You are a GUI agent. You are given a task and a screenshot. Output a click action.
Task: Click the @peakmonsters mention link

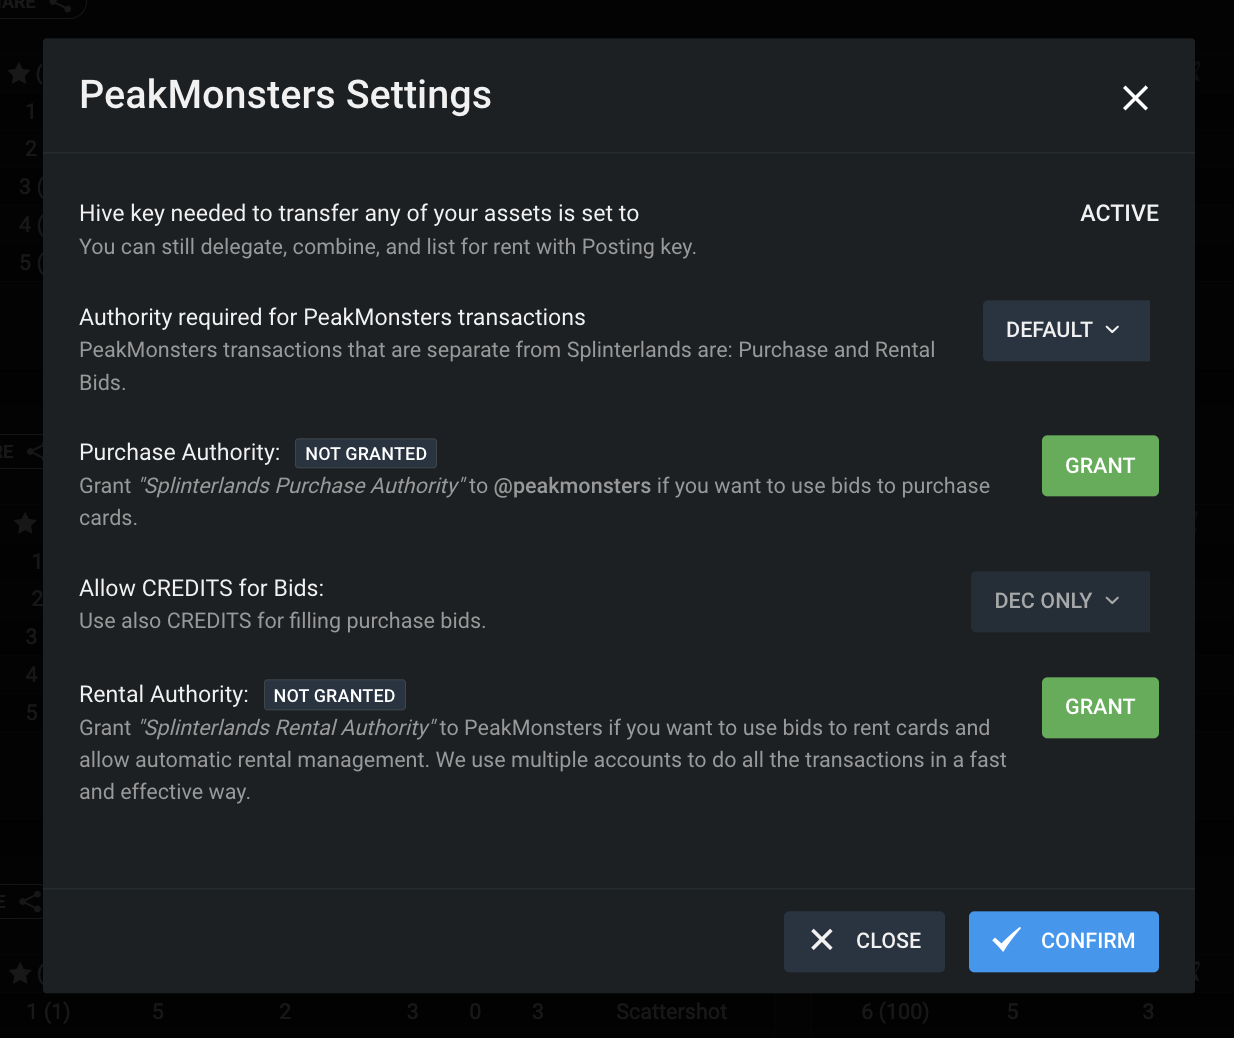(576, 485)
